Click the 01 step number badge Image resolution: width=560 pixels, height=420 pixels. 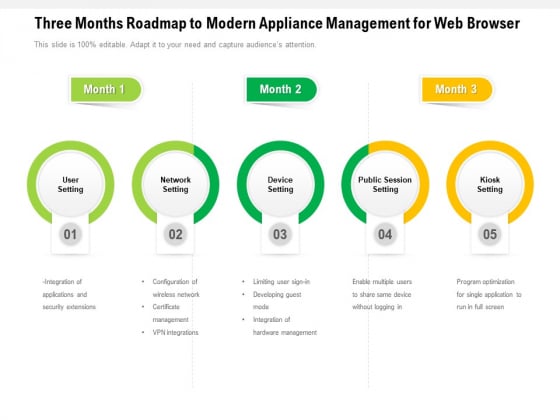tap(70, 234)
